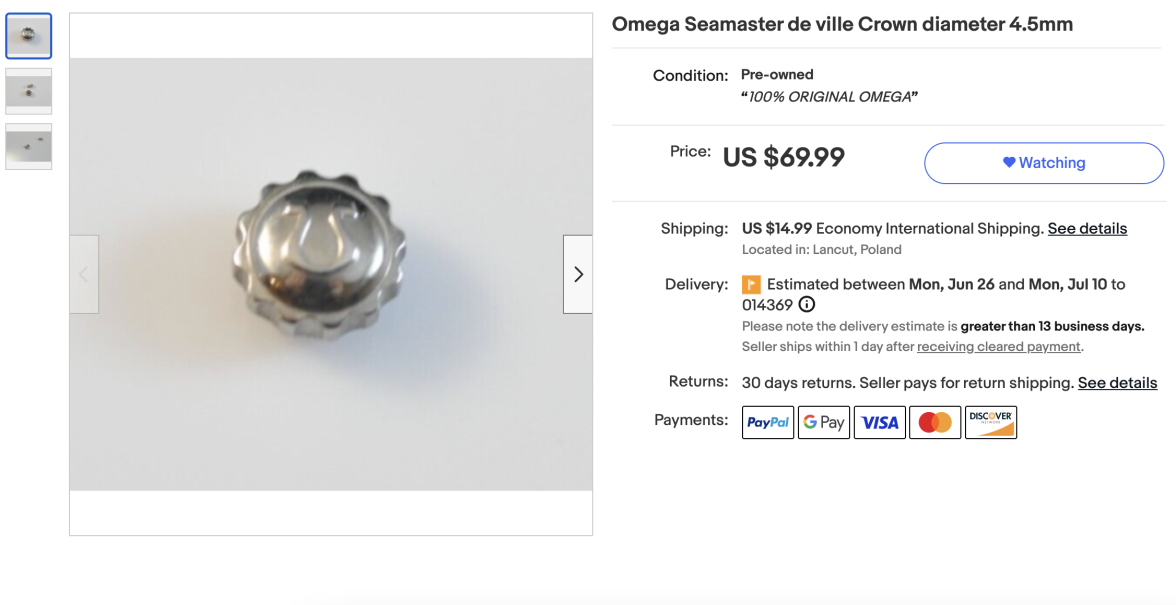This screenshot has height=605, width=1176.
Task: Click receiving cleared payment link
Action: pos(998,347)
